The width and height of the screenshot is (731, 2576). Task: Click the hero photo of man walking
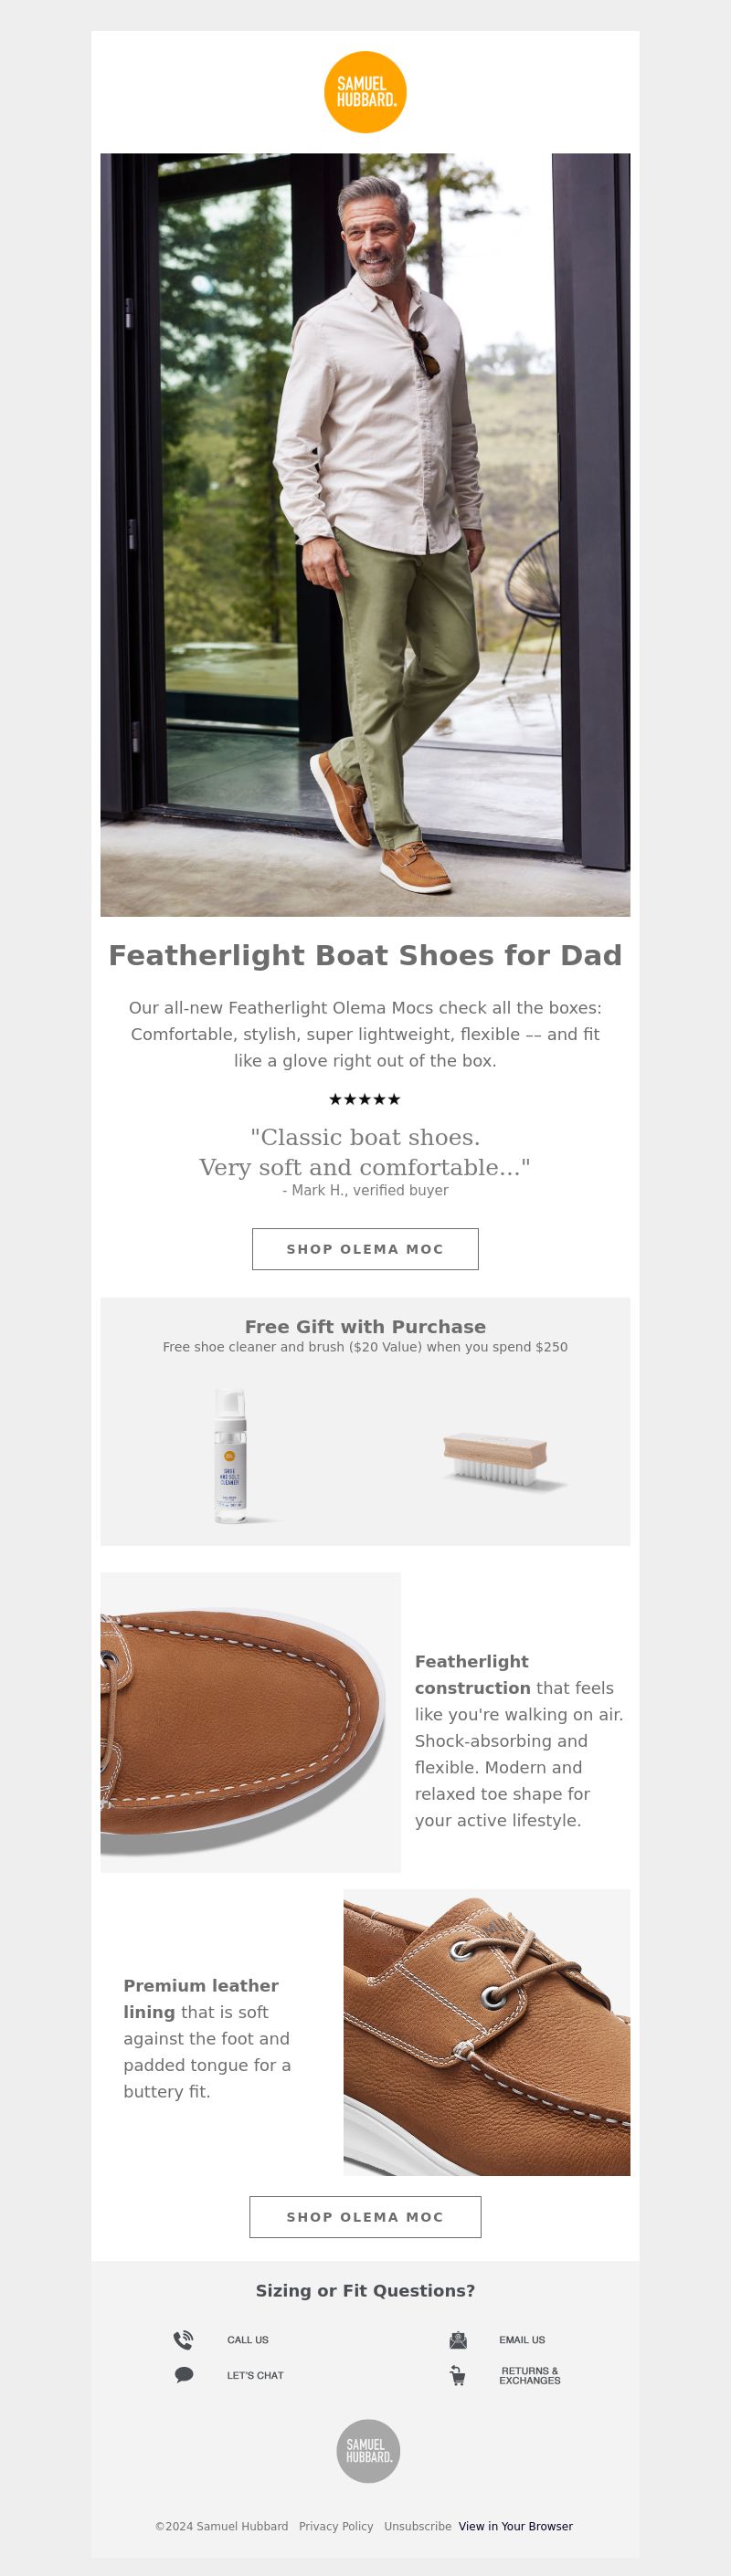tap(365, 535)
